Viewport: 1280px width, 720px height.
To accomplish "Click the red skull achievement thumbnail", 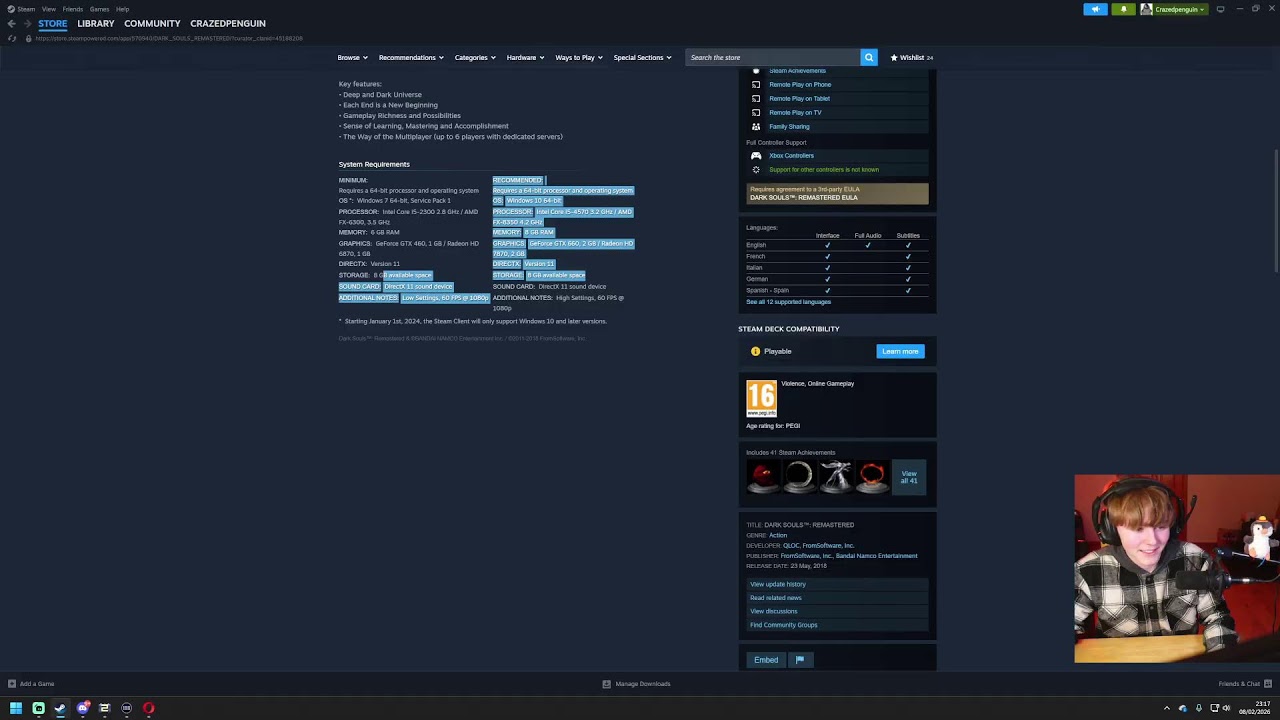I will pos(763,477).
